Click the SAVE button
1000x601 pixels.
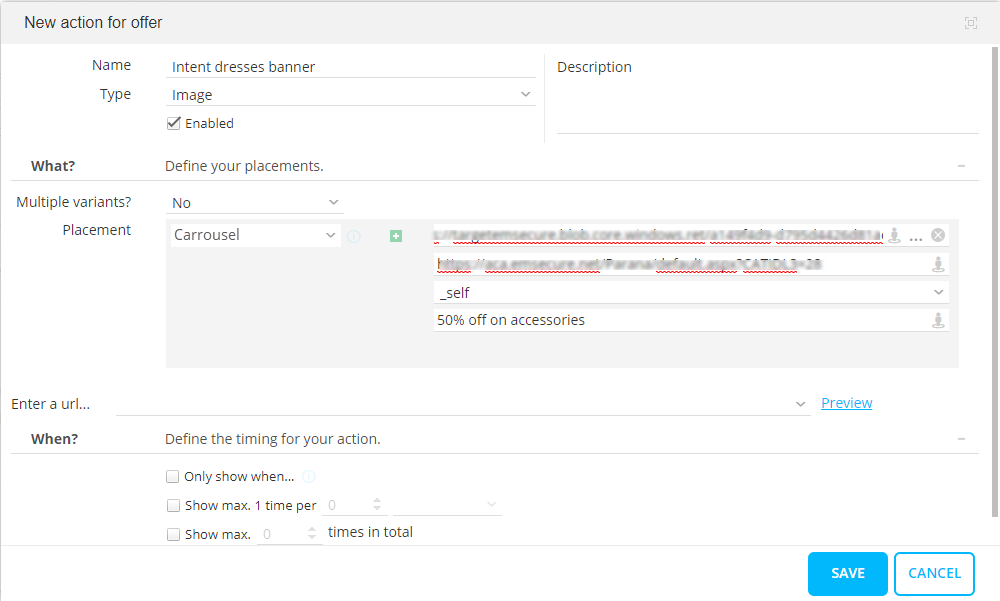pos(847,574)
